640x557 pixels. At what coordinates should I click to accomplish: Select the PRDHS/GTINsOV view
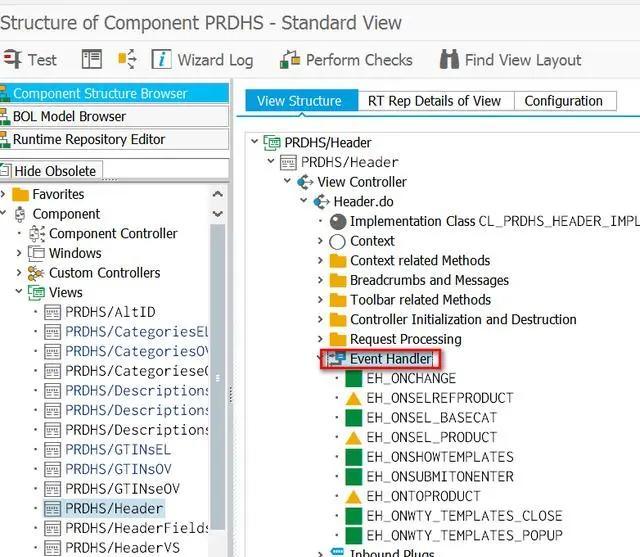118,469
